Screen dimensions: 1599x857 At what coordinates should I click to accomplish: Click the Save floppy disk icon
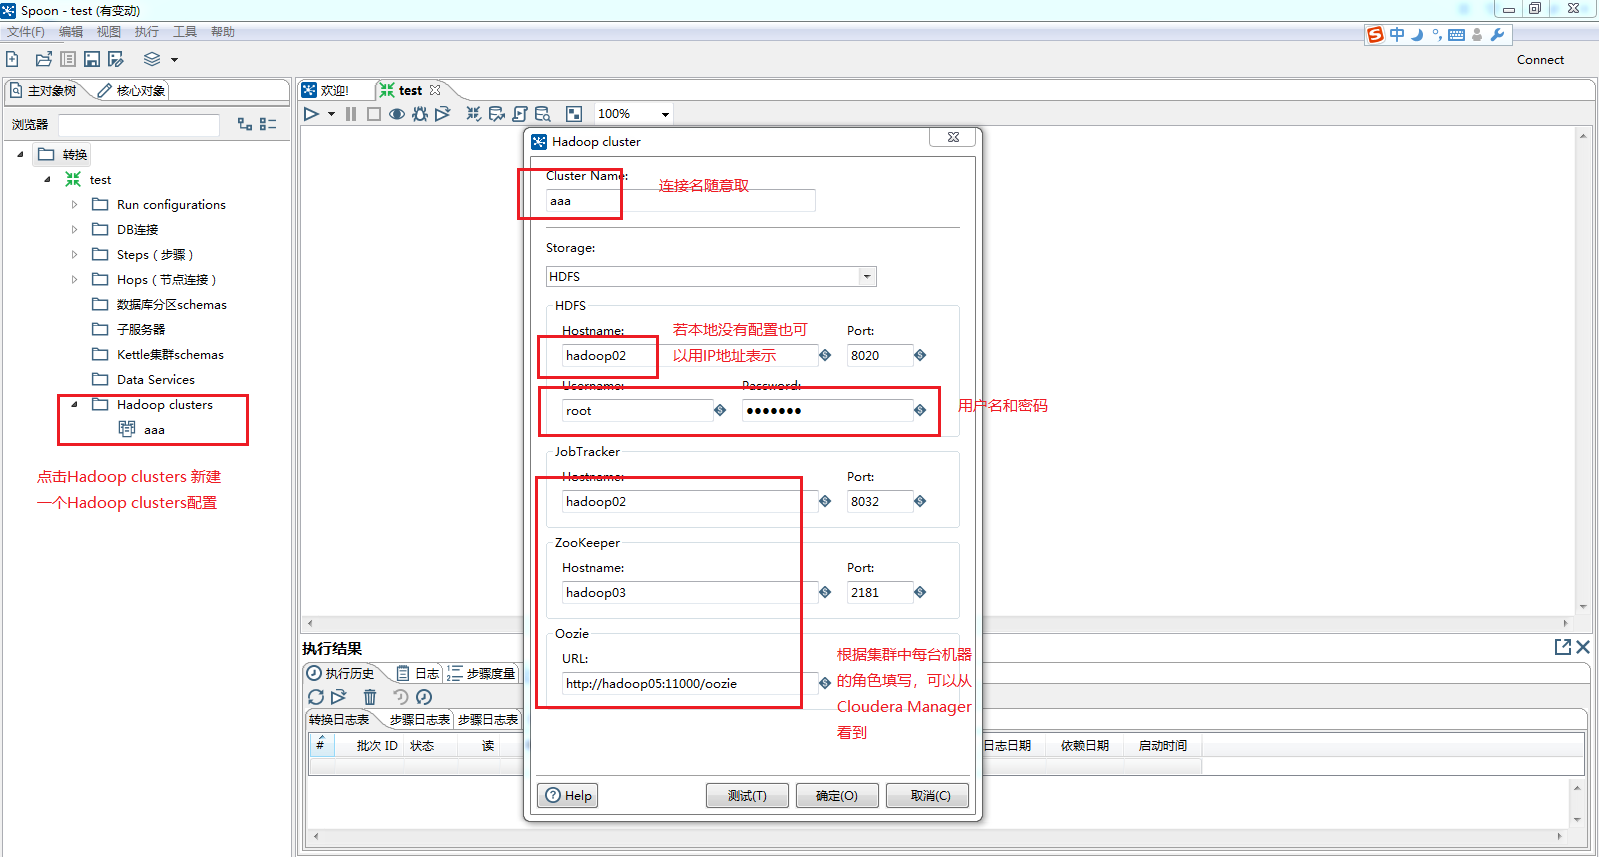coord(92,59)
